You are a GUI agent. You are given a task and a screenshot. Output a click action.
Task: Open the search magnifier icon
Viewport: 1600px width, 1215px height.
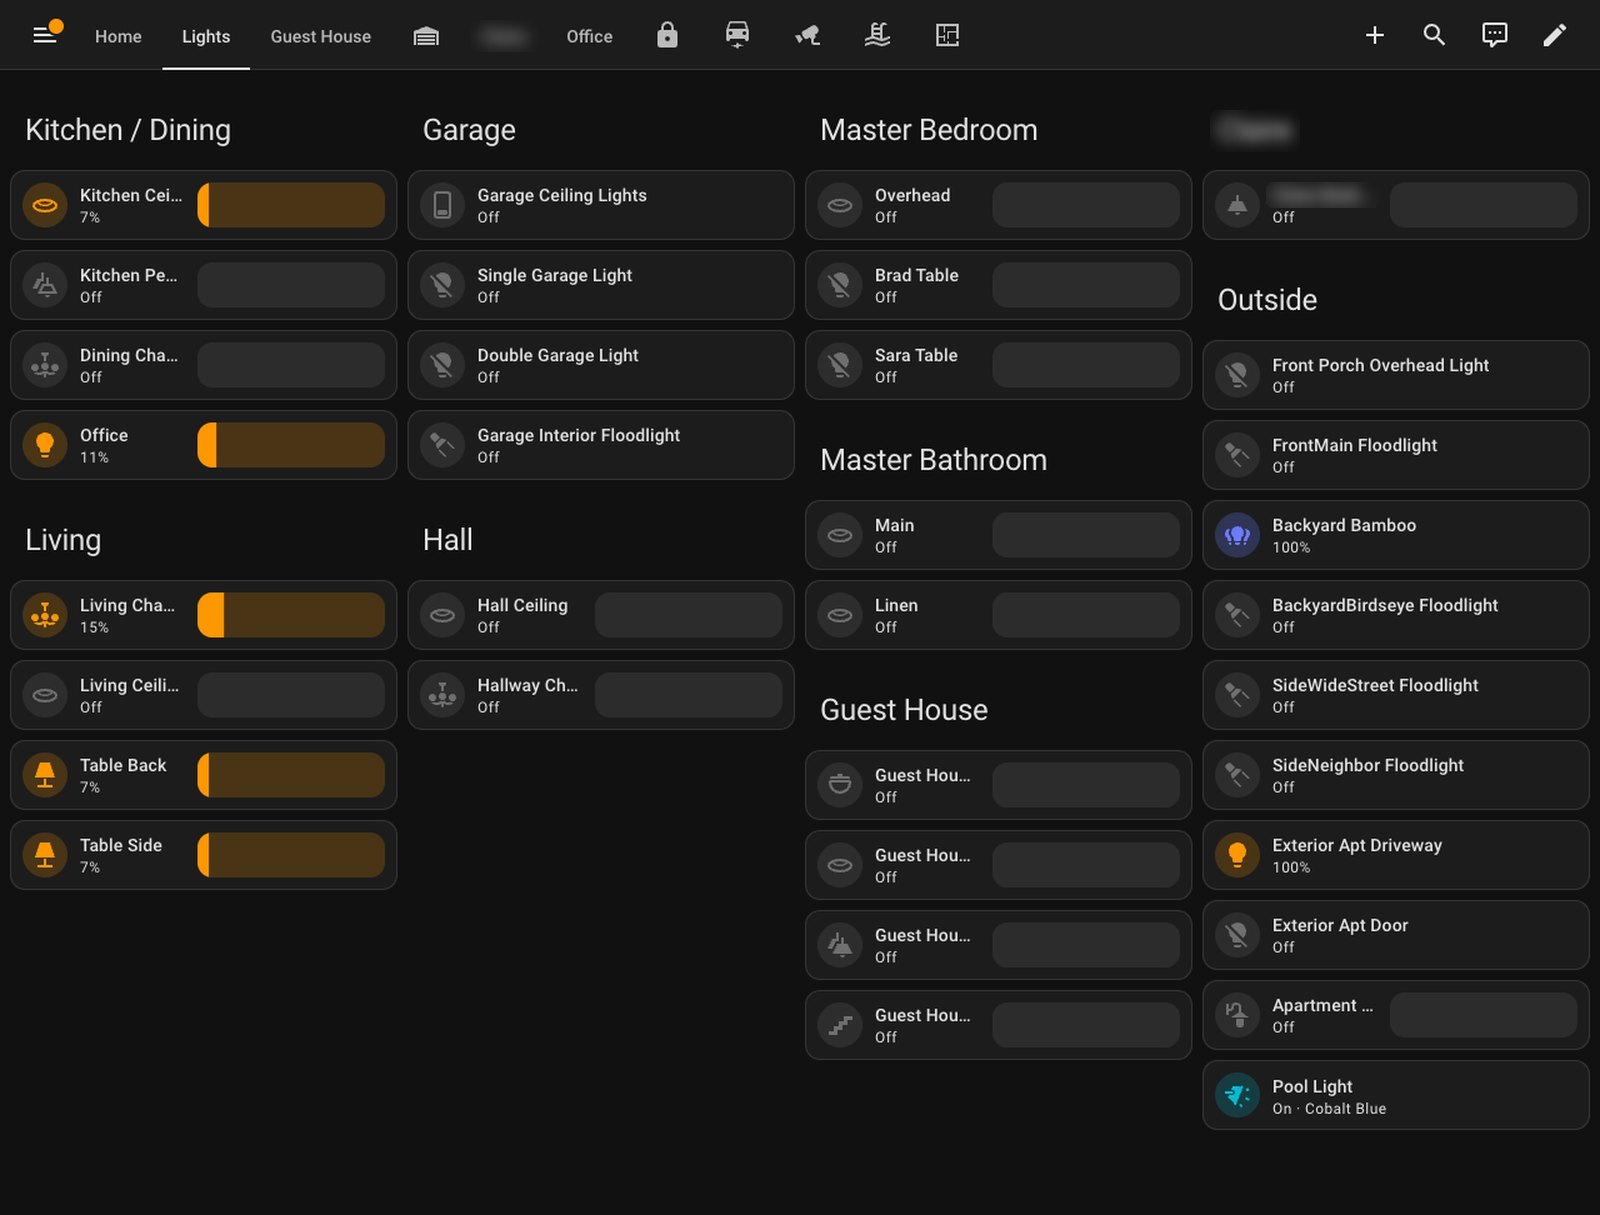click(1434, 36)
